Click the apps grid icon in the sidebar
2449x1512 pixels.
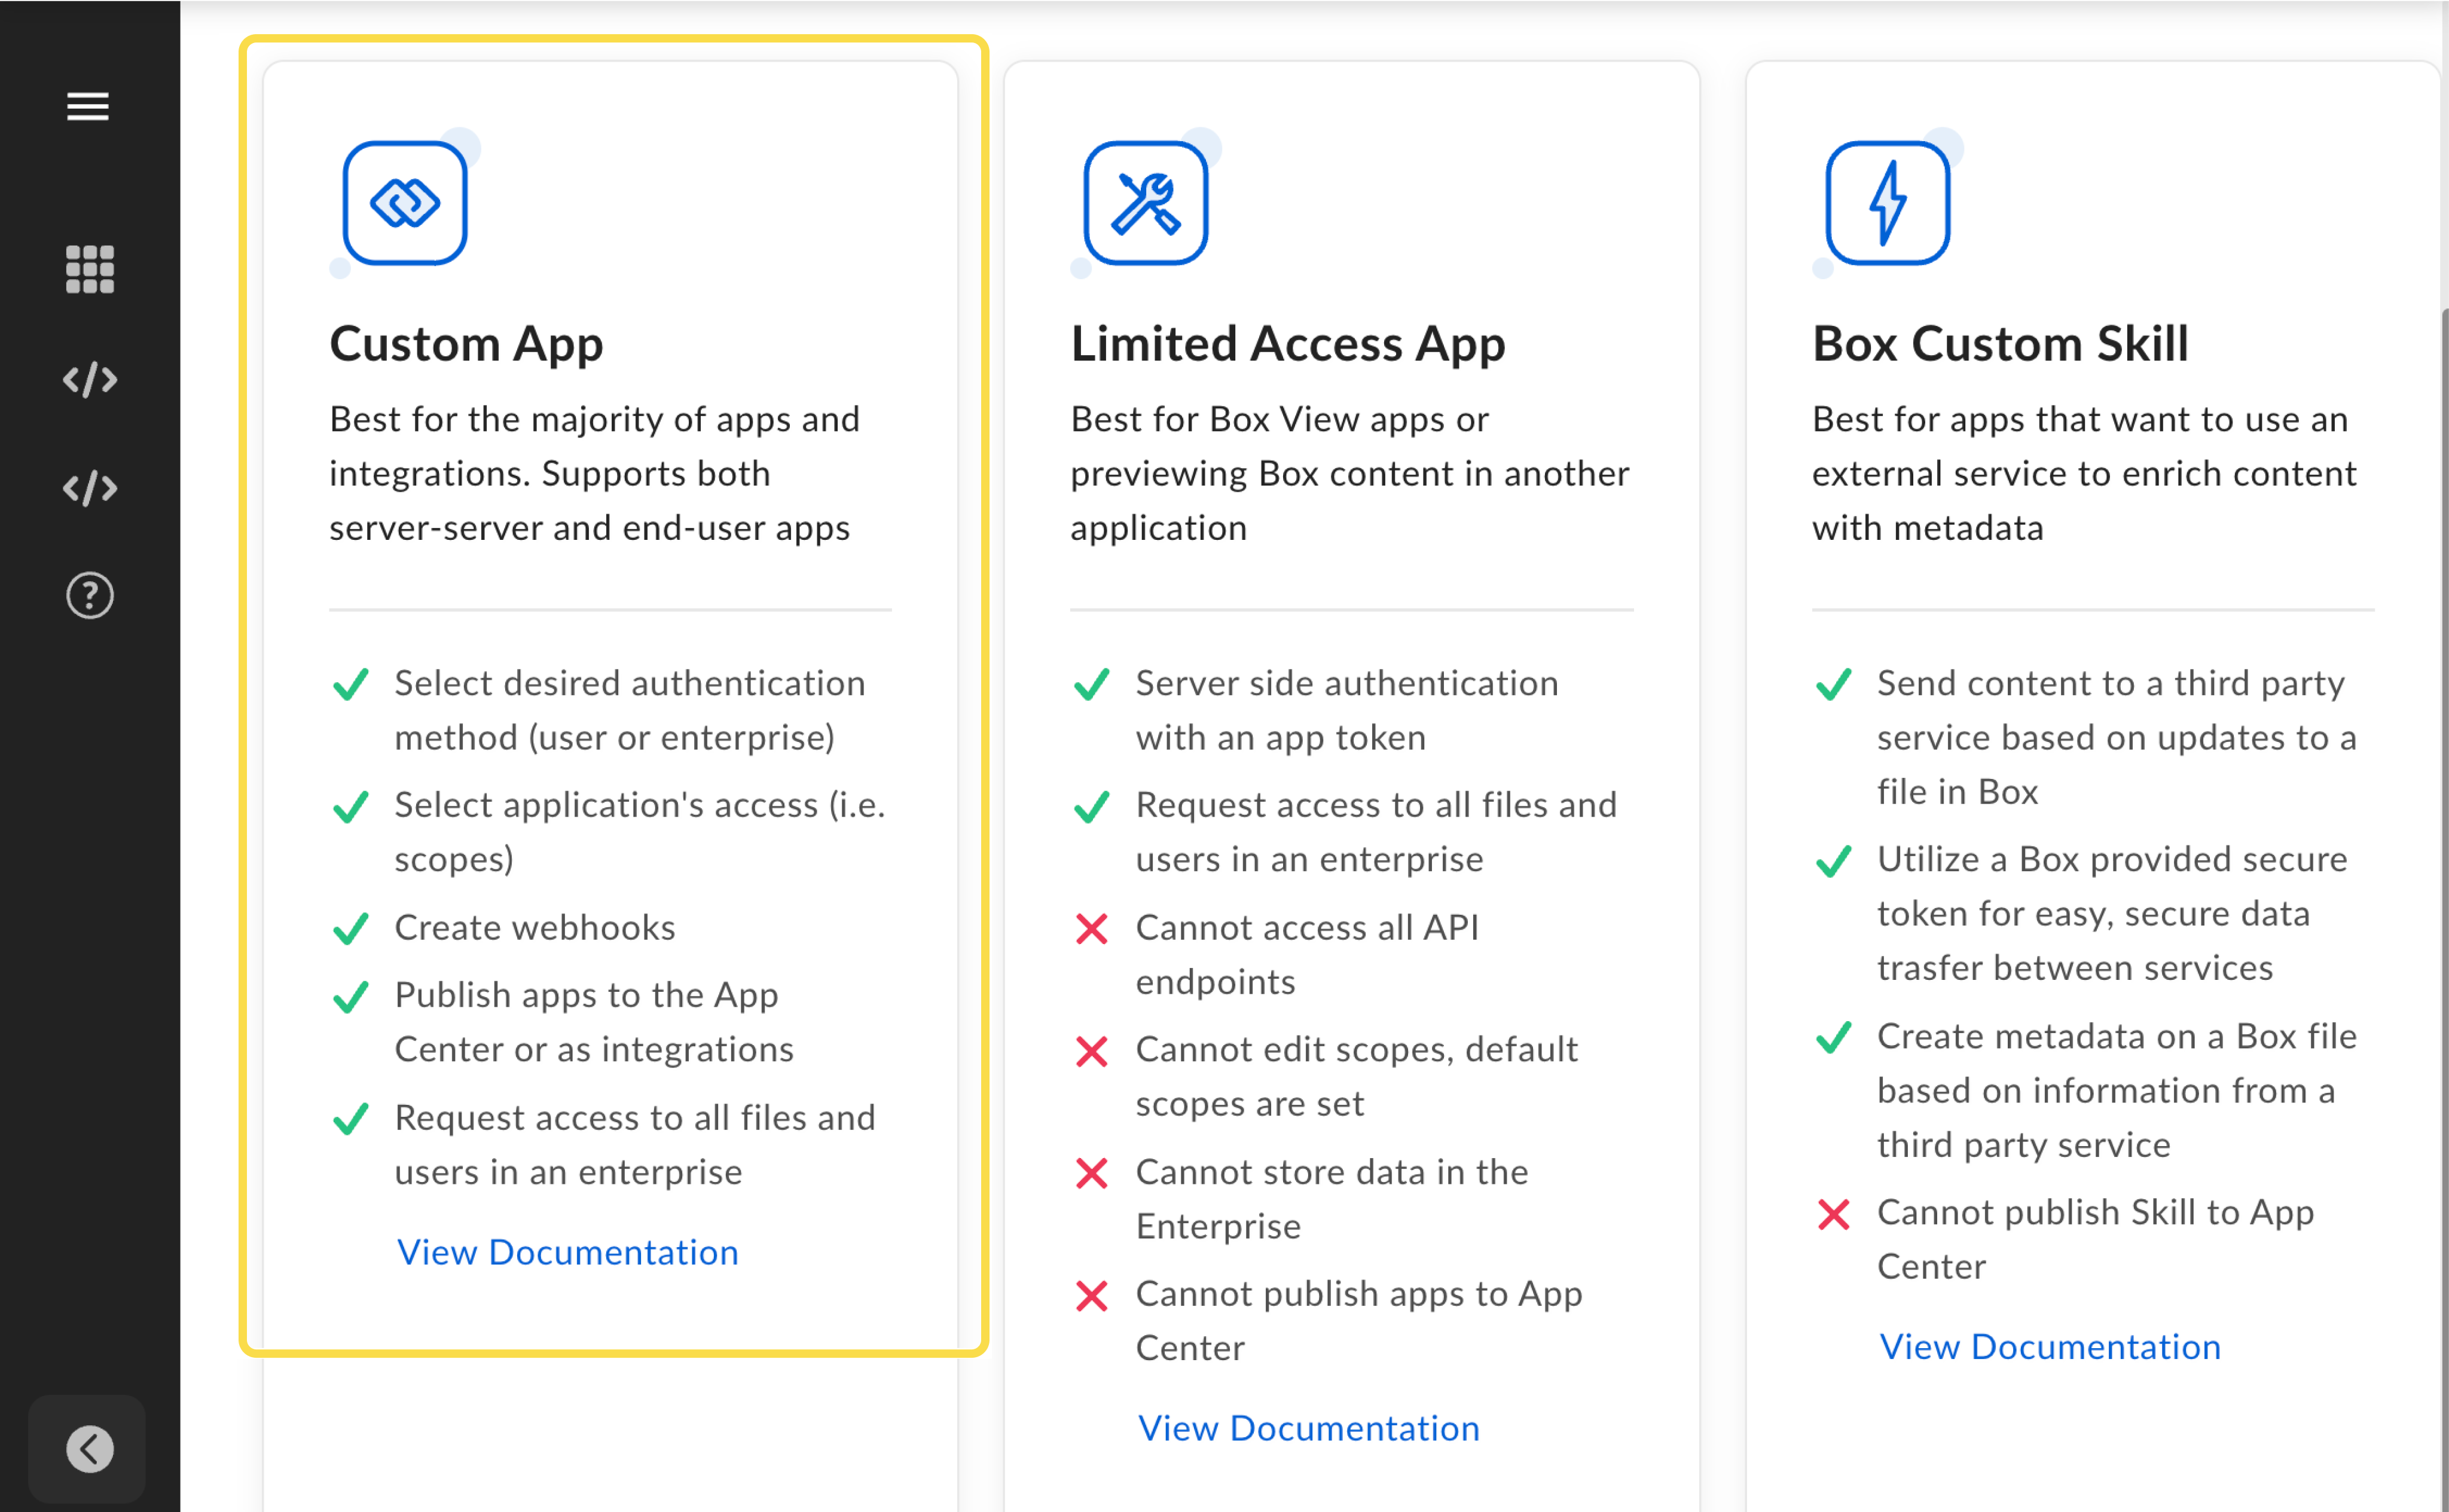(88, 269)
